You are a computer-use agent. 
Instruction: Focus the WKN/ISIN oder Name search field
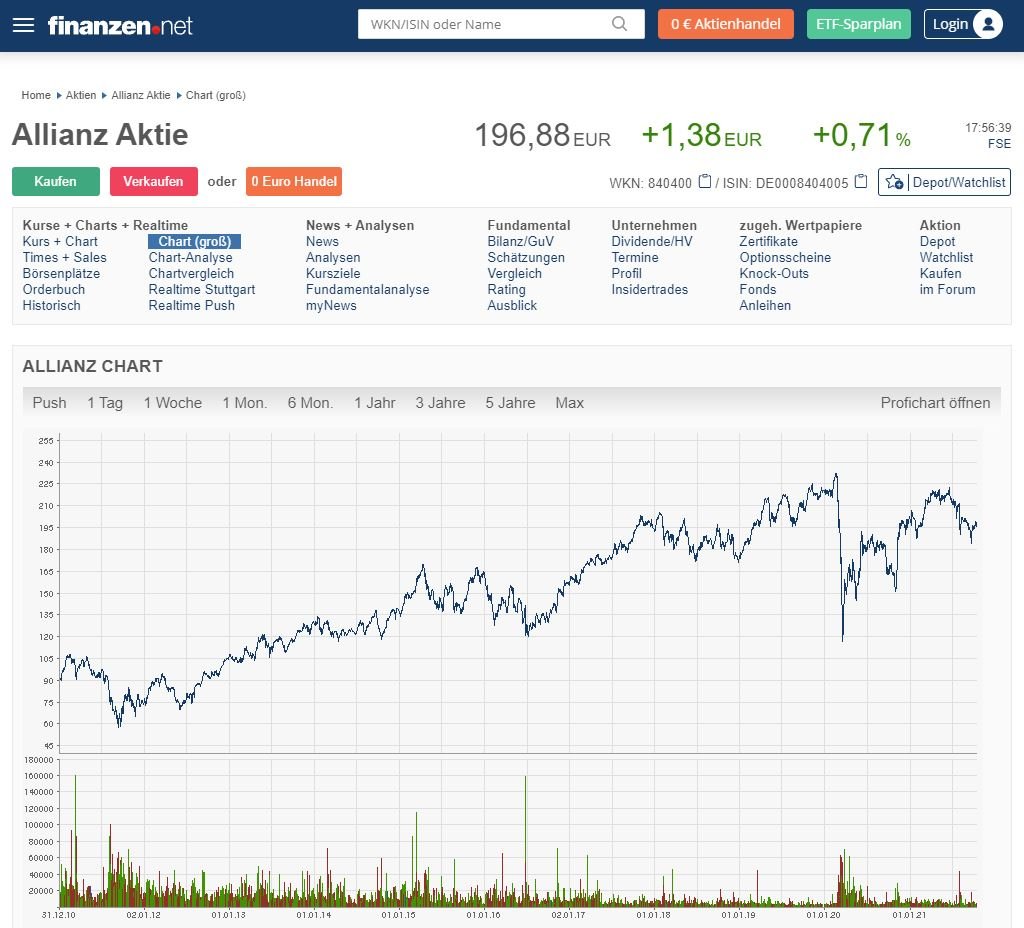(x=501, y=24)
